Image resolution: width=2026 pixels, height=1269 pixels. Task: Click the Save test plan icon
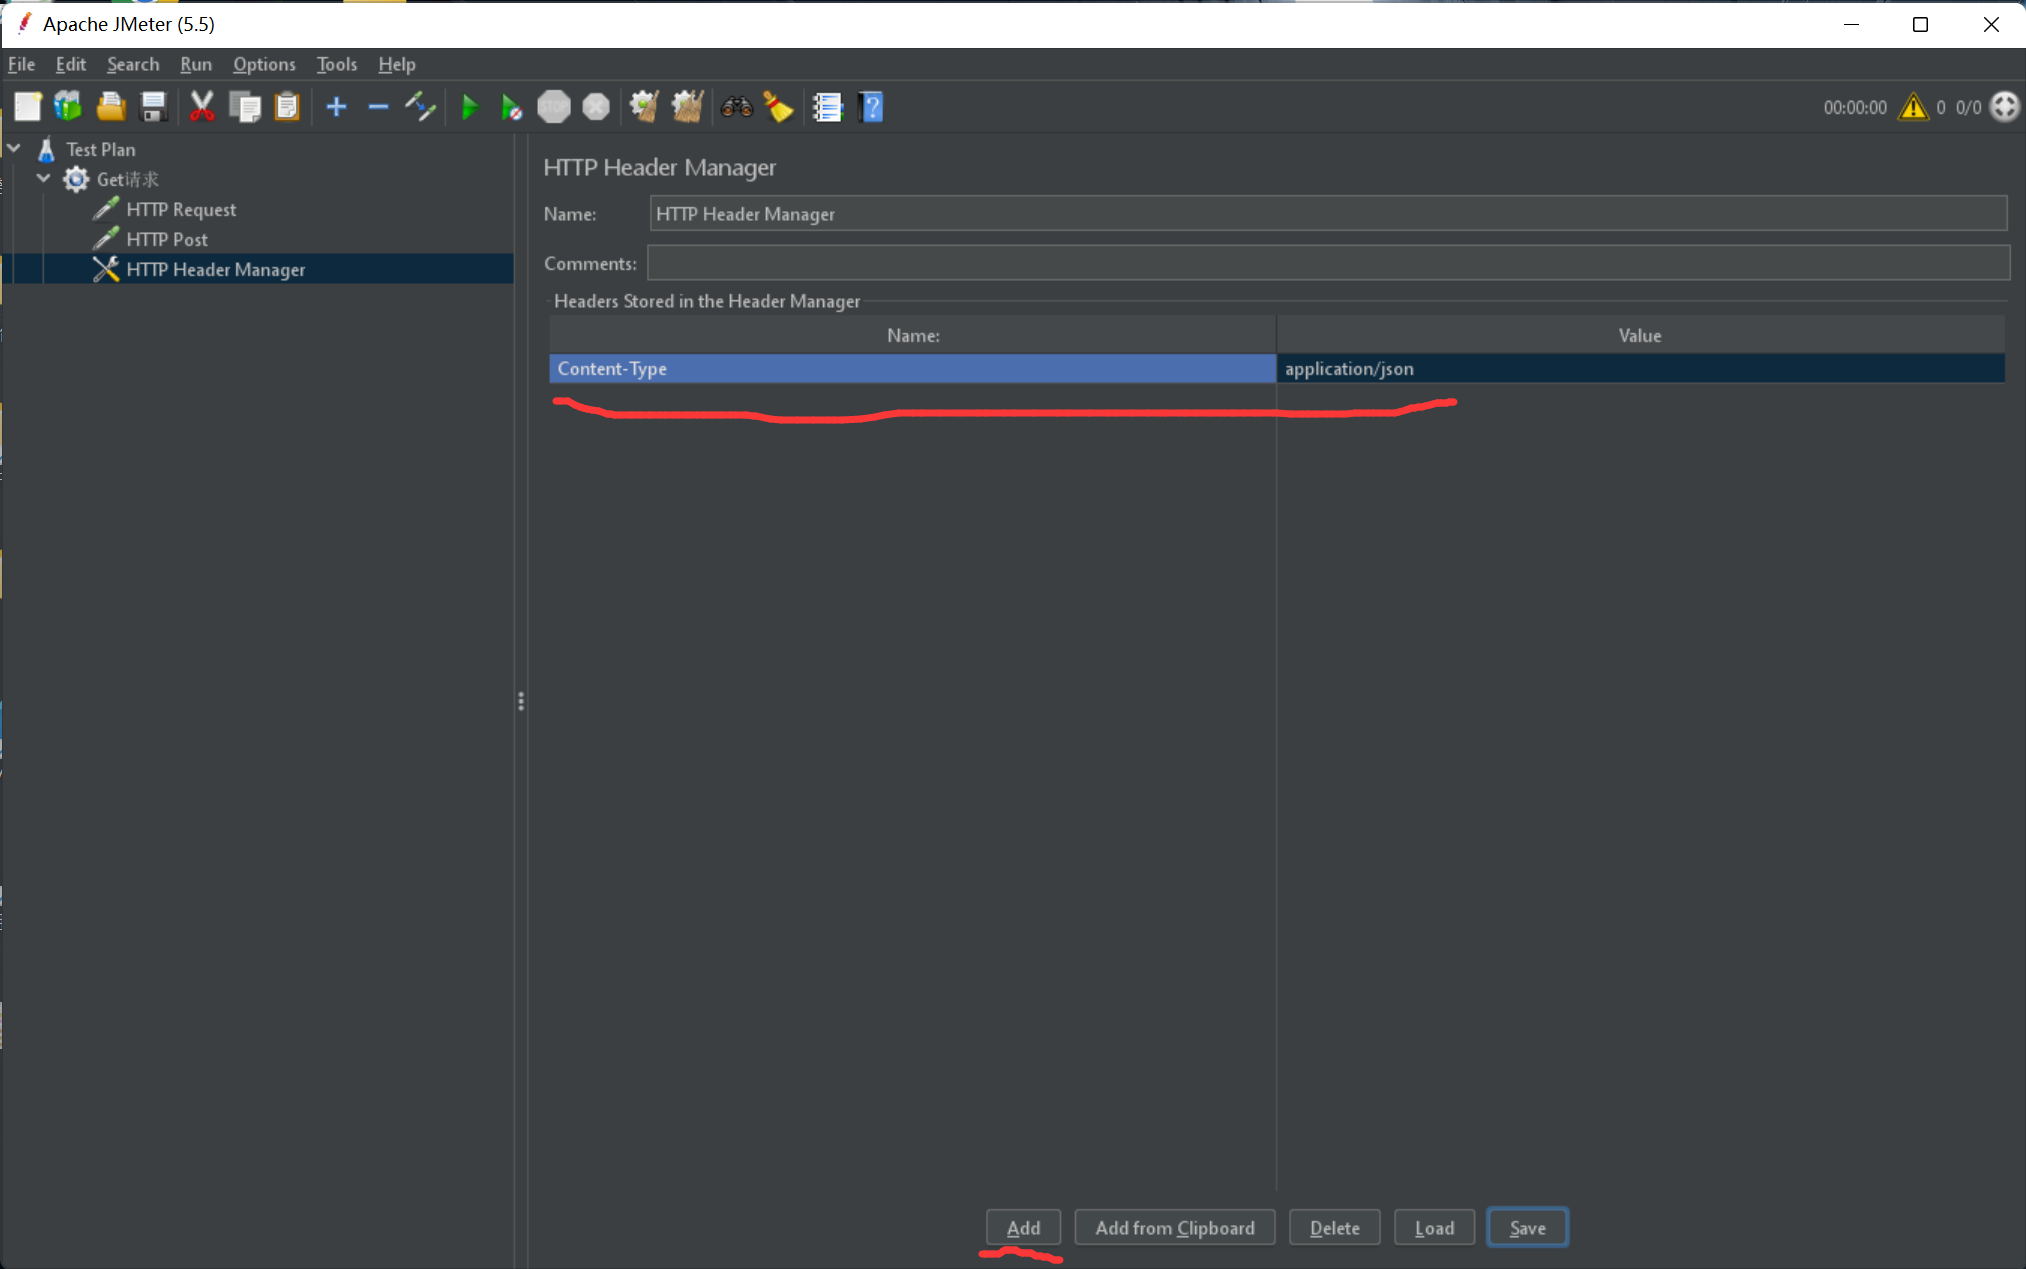153,107
